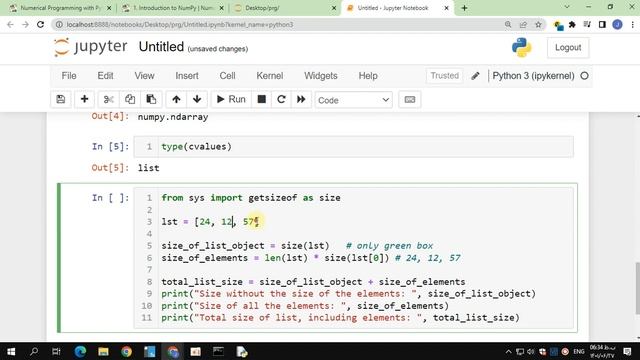Interrupt the kernel with the stop icon
The image size is (640, 360).
262,100
